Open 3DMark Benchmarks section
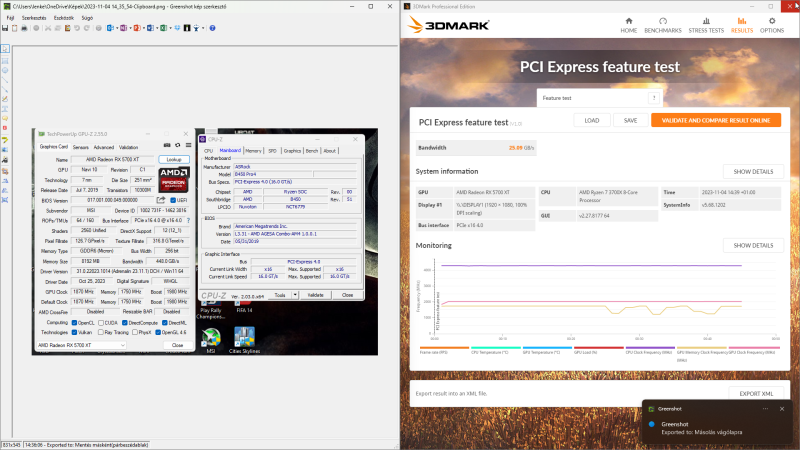 click(663, 25)
